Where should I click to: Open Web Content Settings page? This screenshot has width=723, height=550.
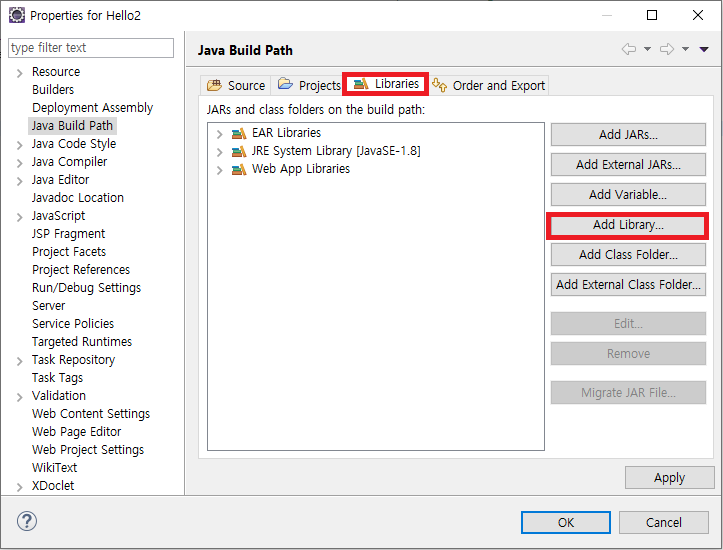(91, 413)
